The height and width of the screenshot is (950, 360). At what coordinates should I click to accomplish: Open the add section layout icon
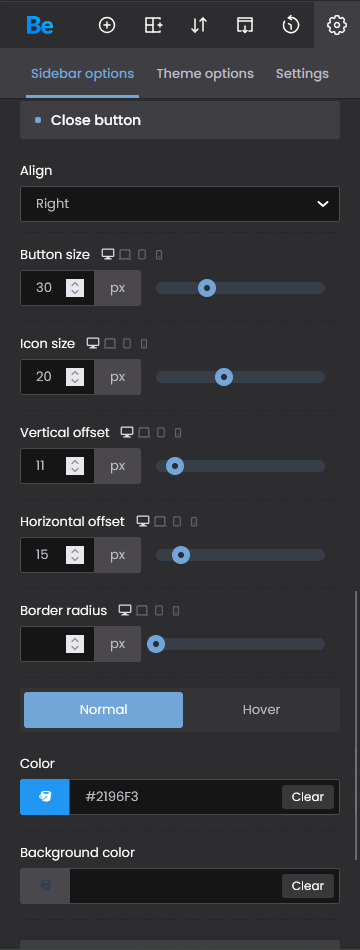point(153,25)
